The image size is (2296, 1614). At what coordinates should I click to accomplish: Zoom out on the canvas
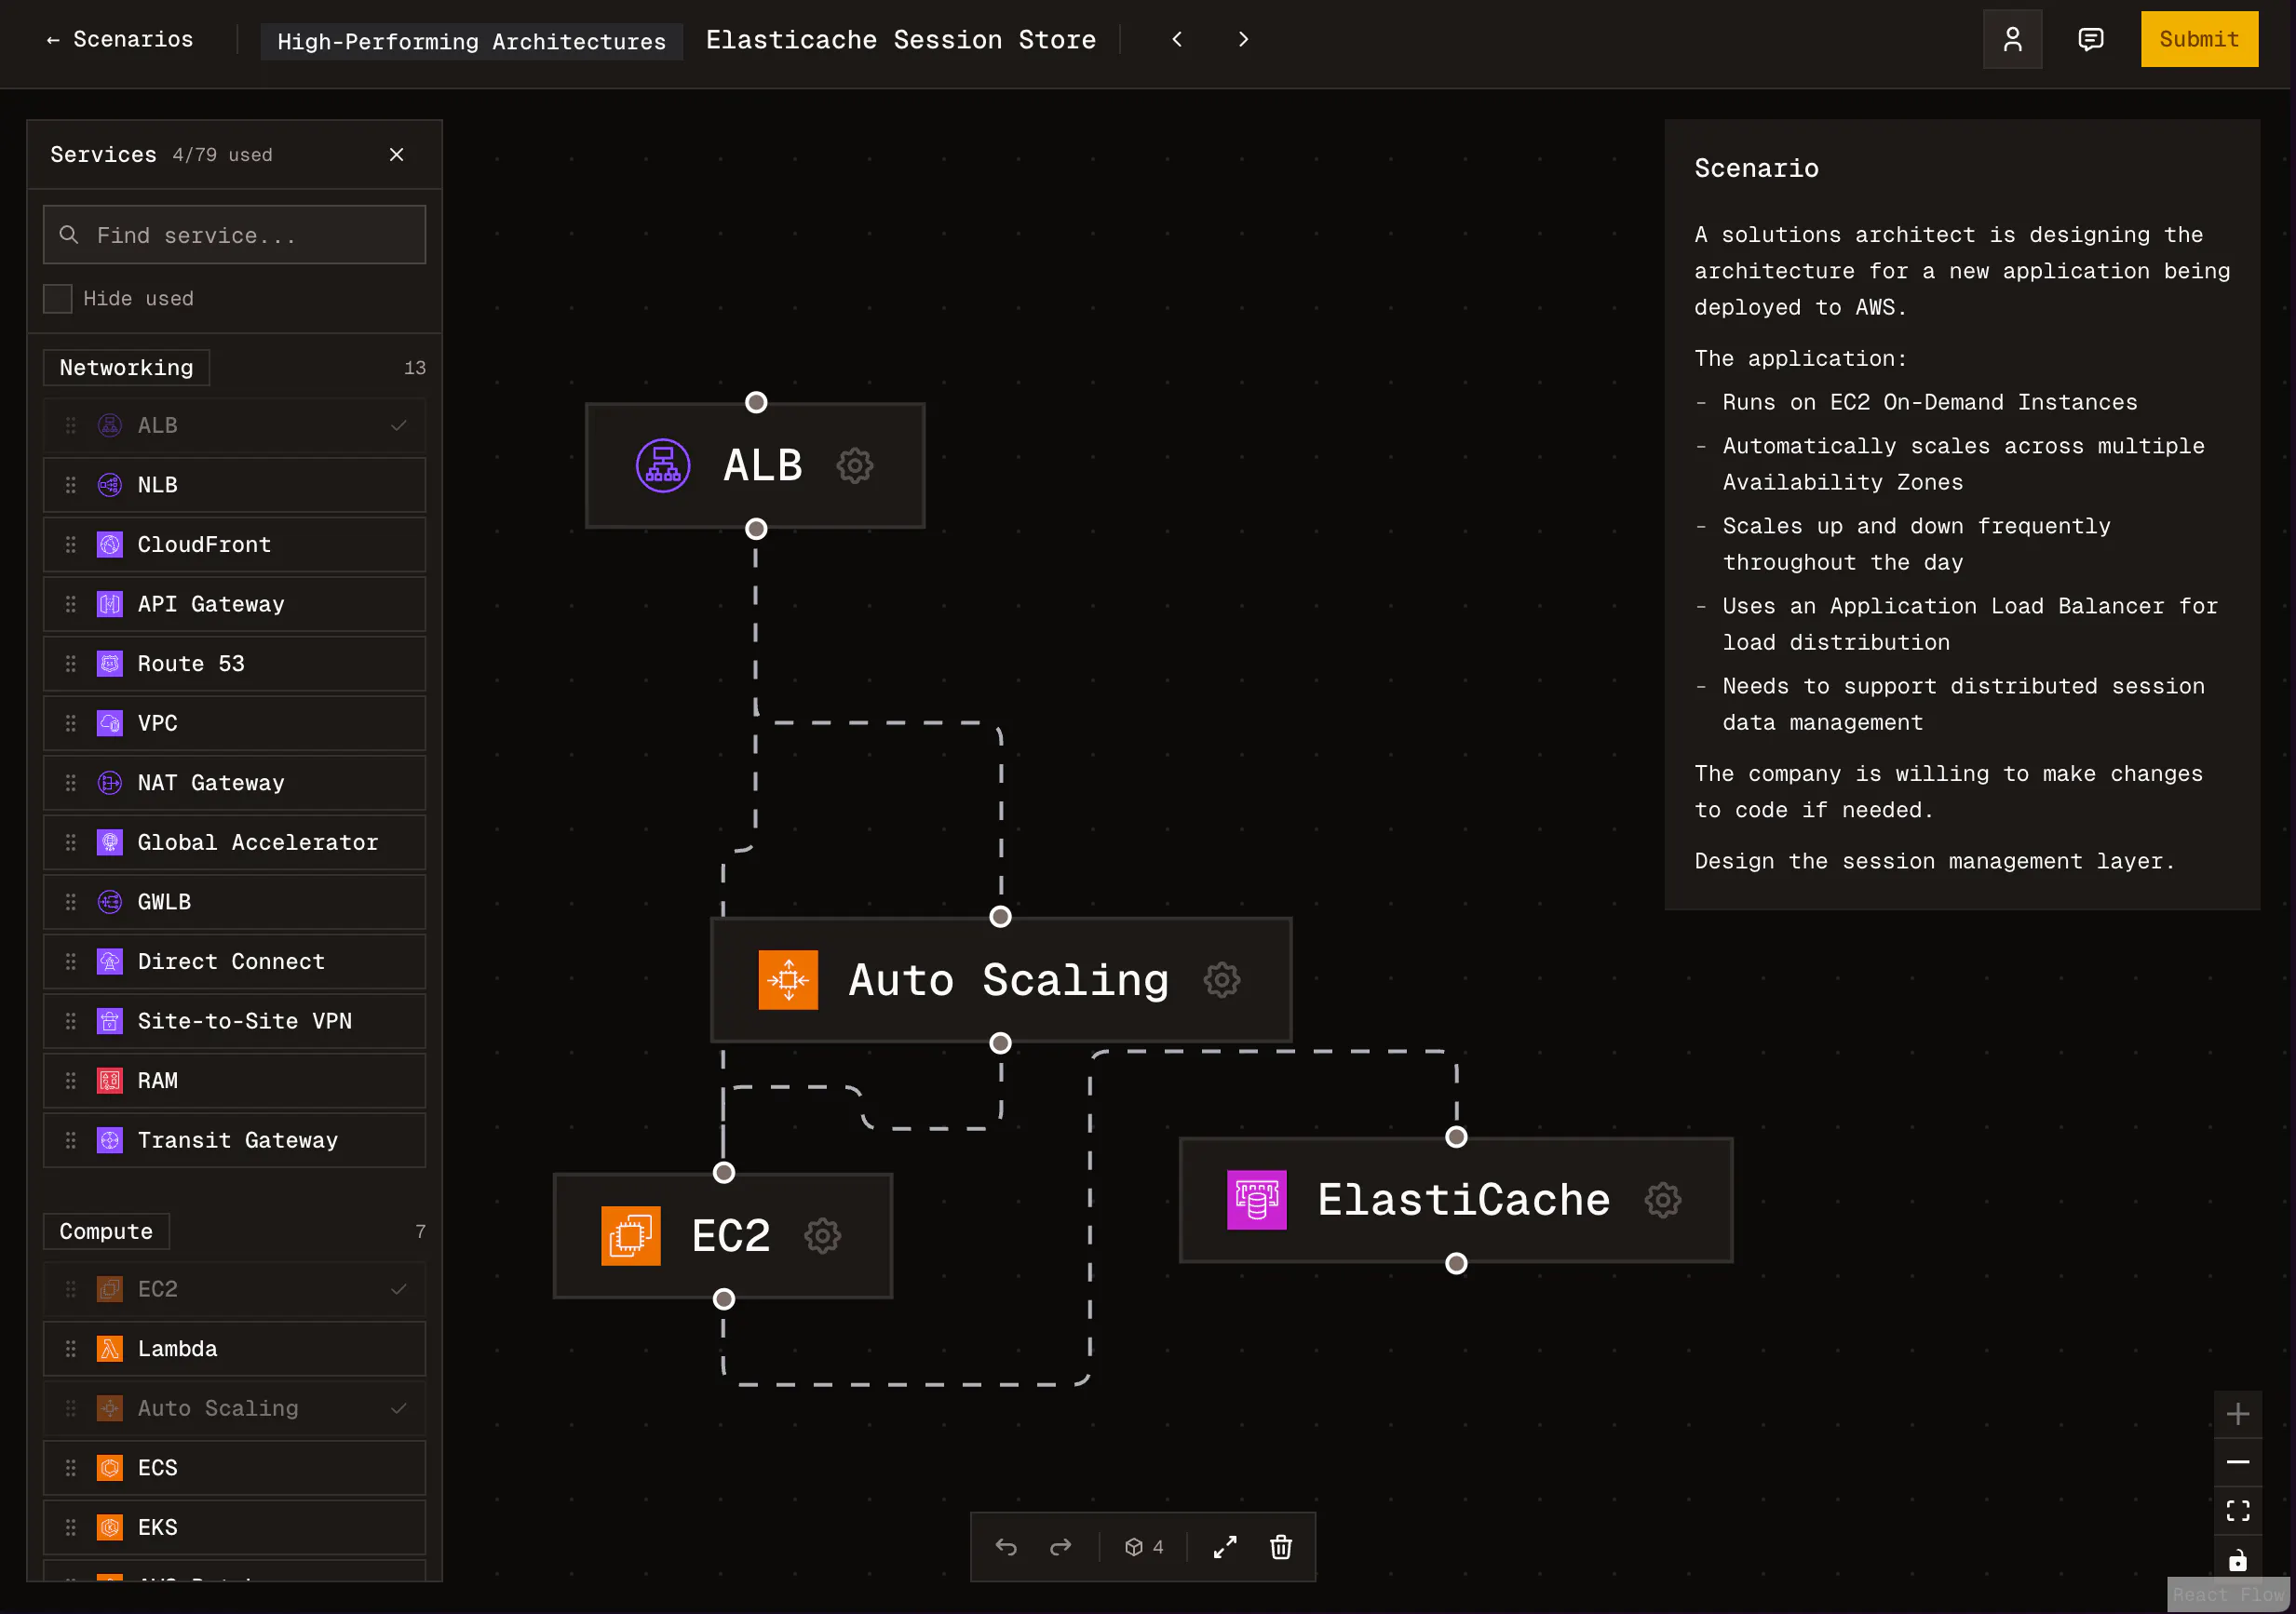(x=2238, y=1462)
